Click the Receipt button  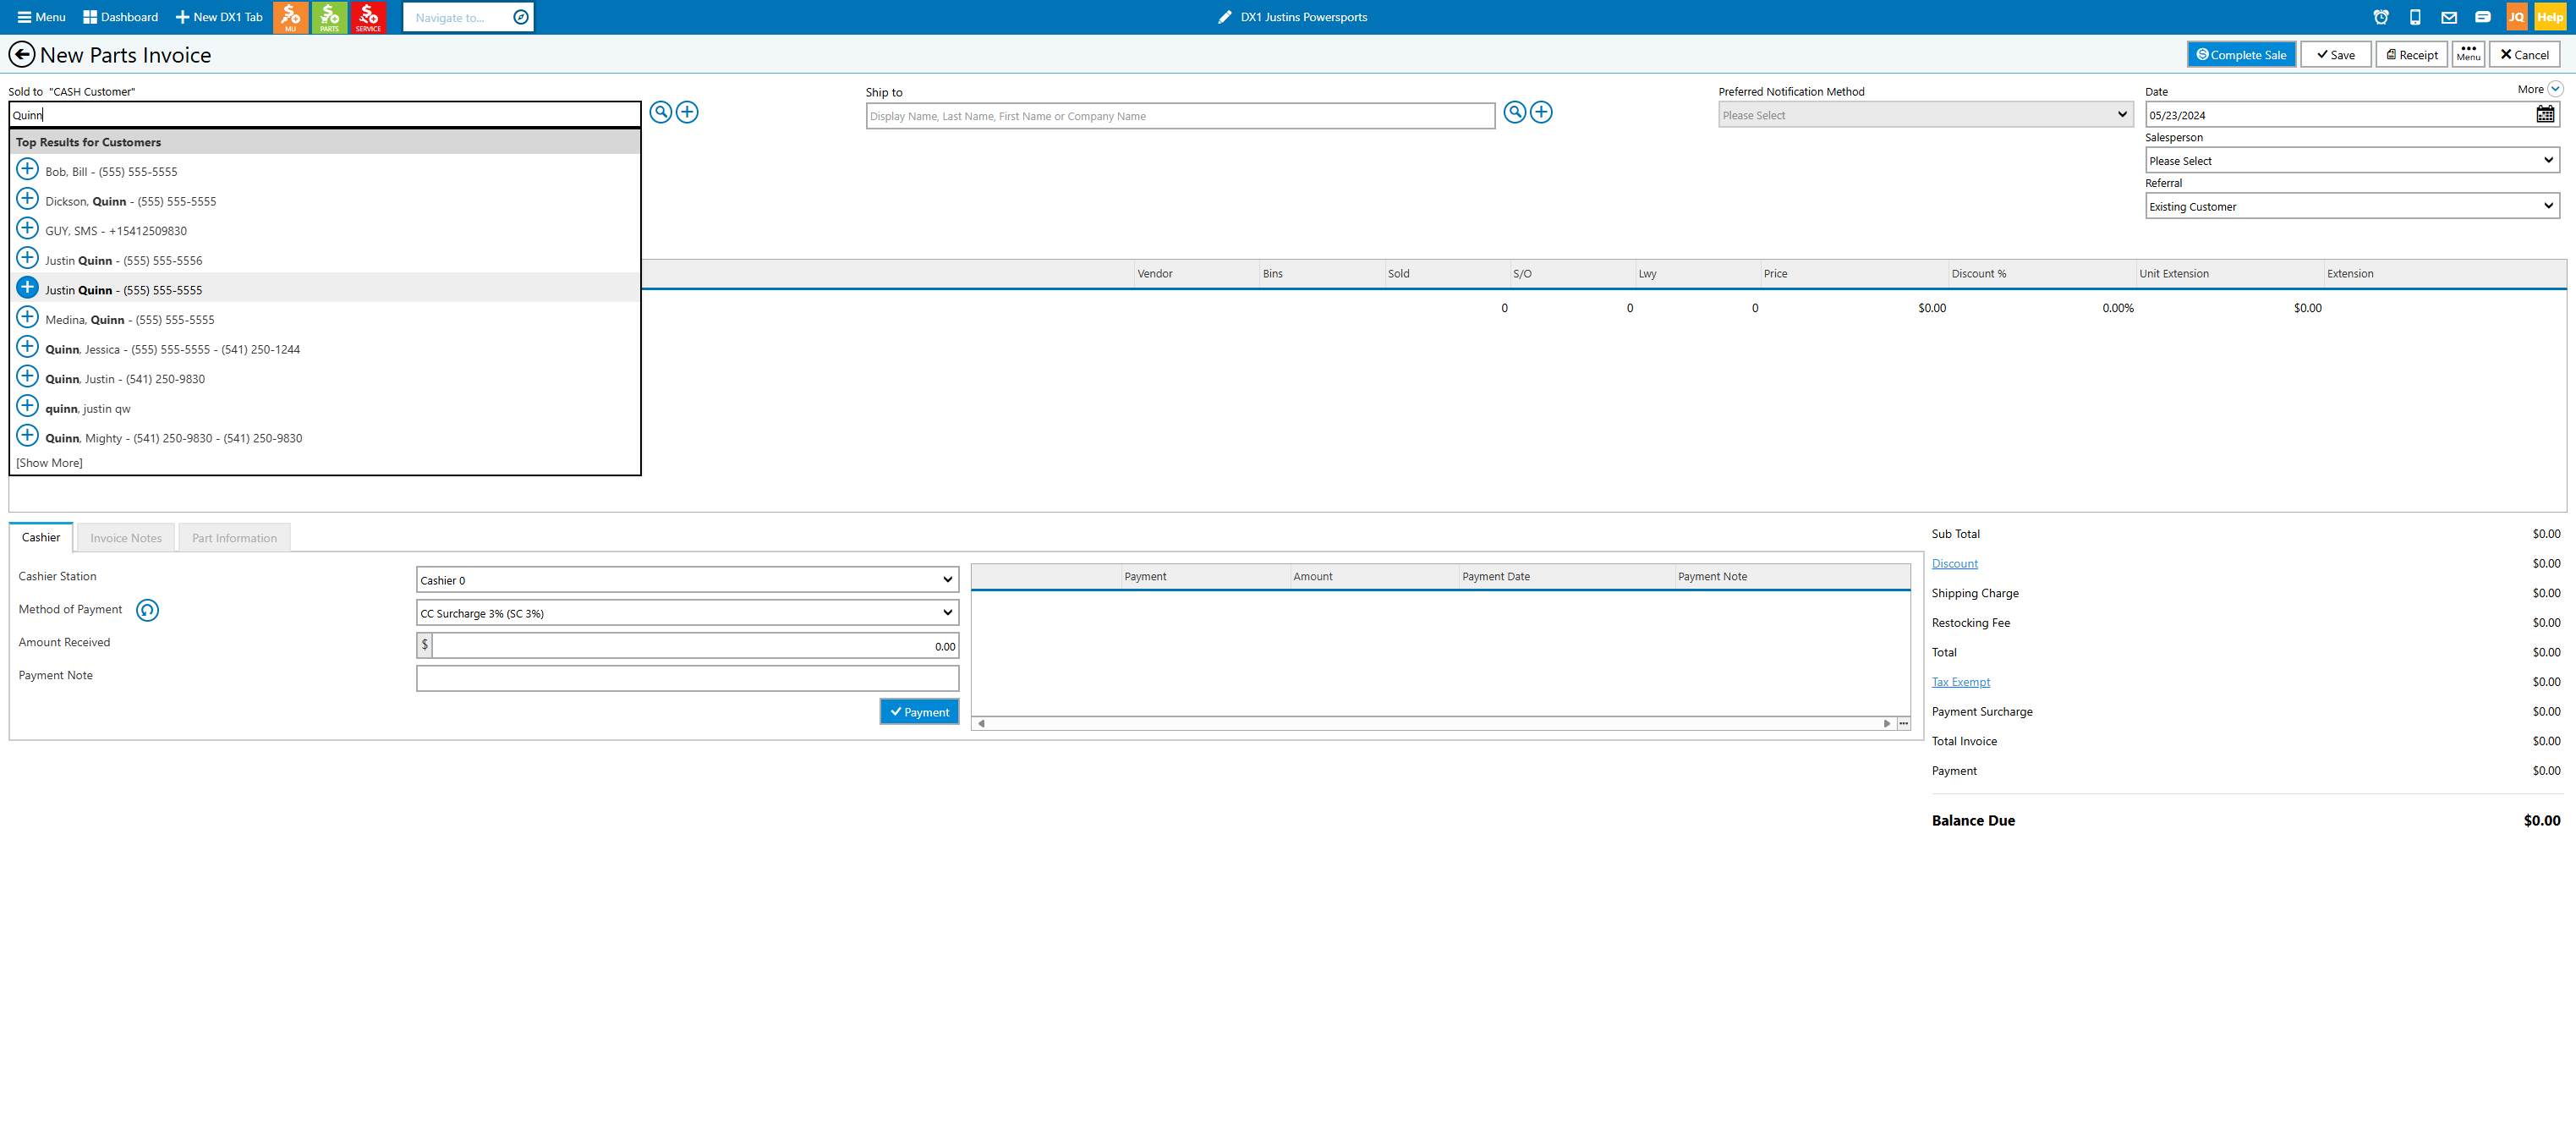(2411, 55)
